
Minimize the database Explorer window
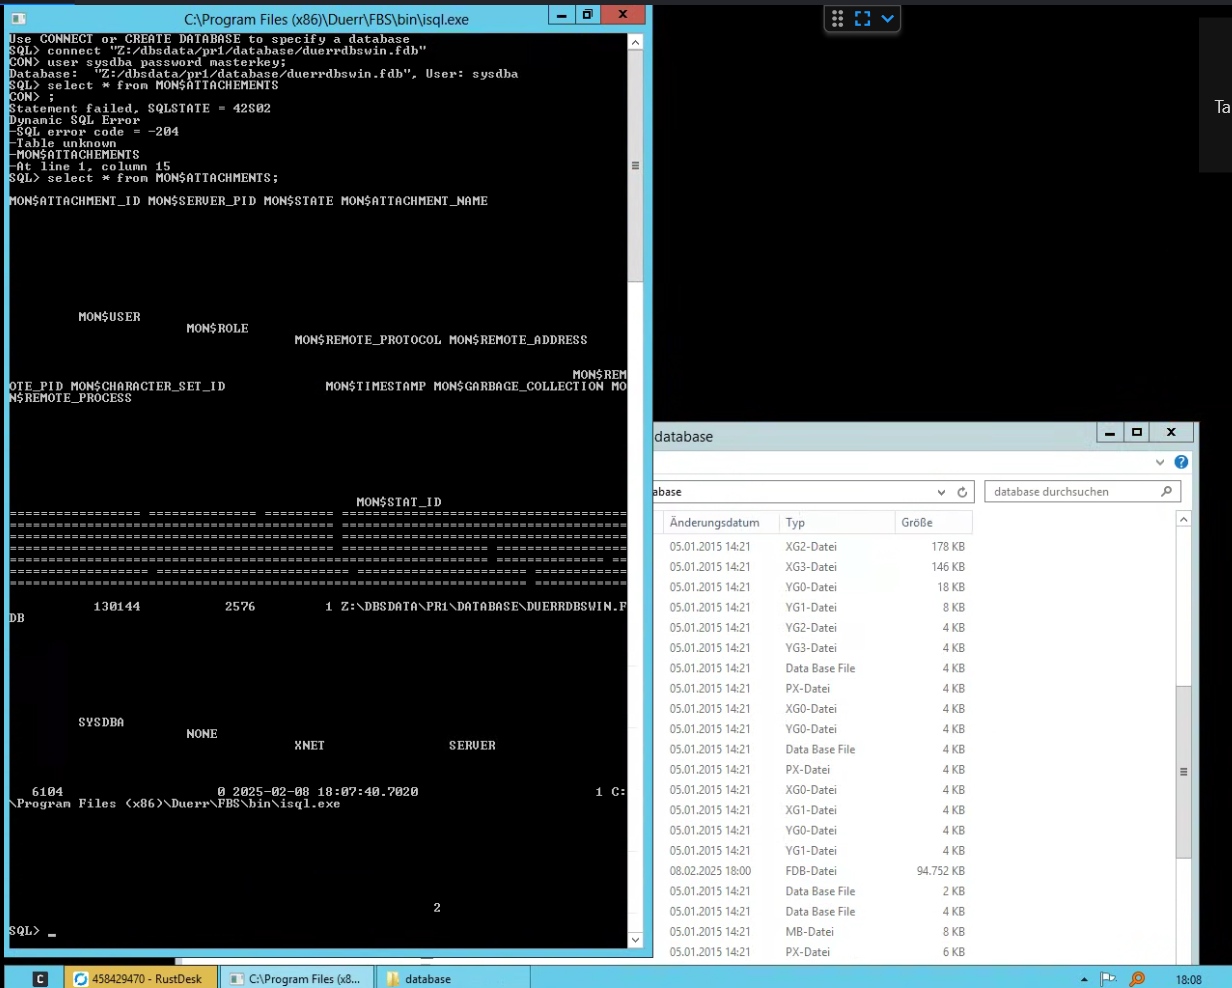tap(1109, 432)
